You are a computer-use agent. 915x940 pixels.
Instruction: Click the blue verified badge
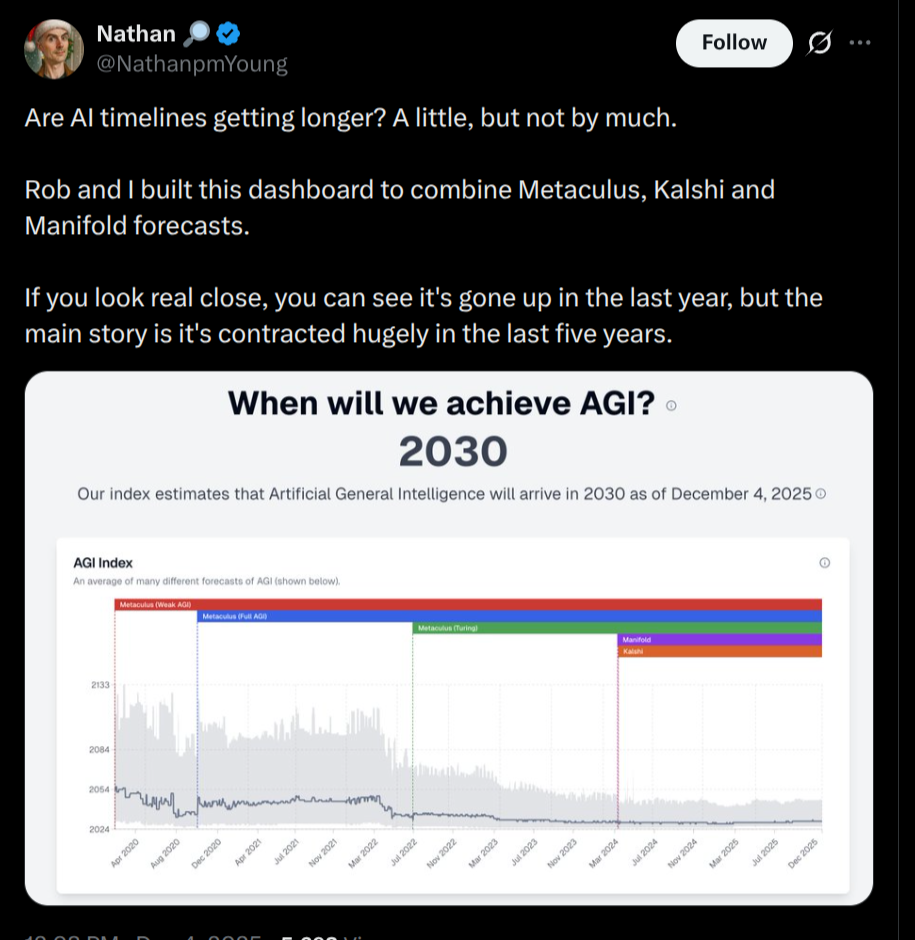click(228, 34)
